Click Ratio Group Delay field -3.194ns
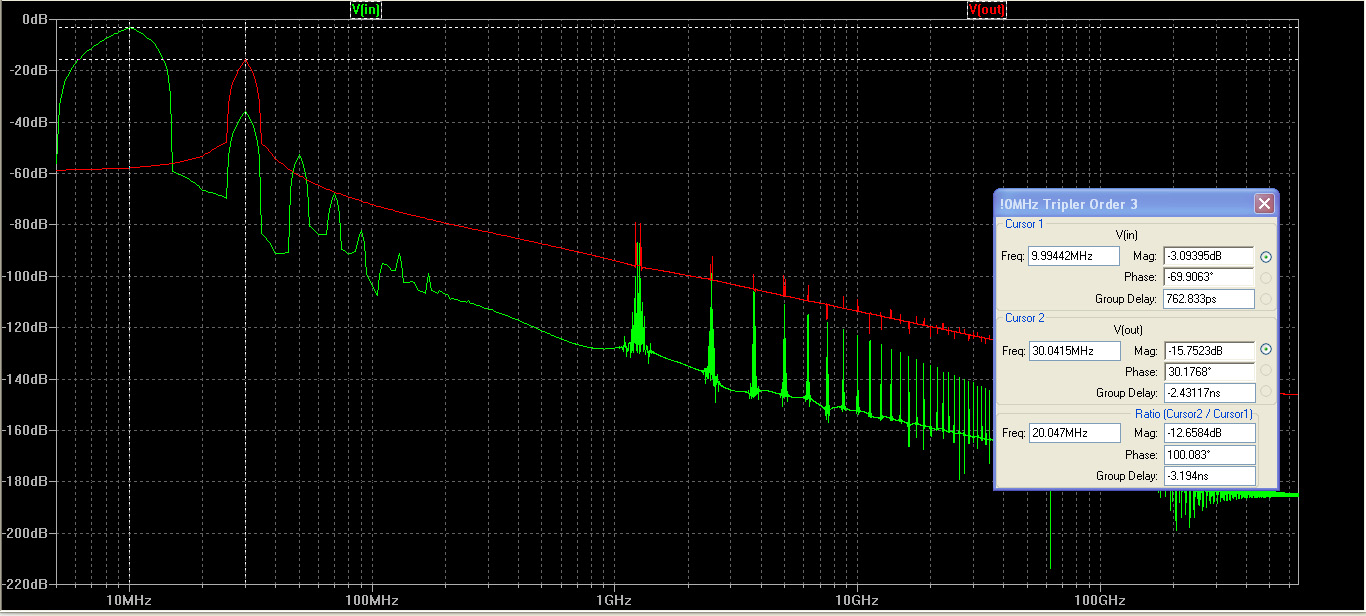1366x616 pixels. click(1208, 476)
